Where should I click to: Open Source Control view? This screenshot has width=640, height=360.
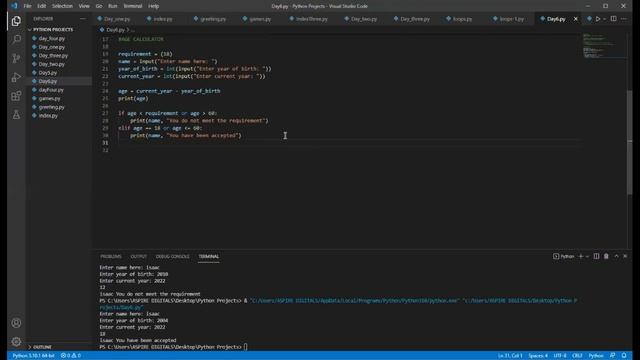[x=16, y=58]
